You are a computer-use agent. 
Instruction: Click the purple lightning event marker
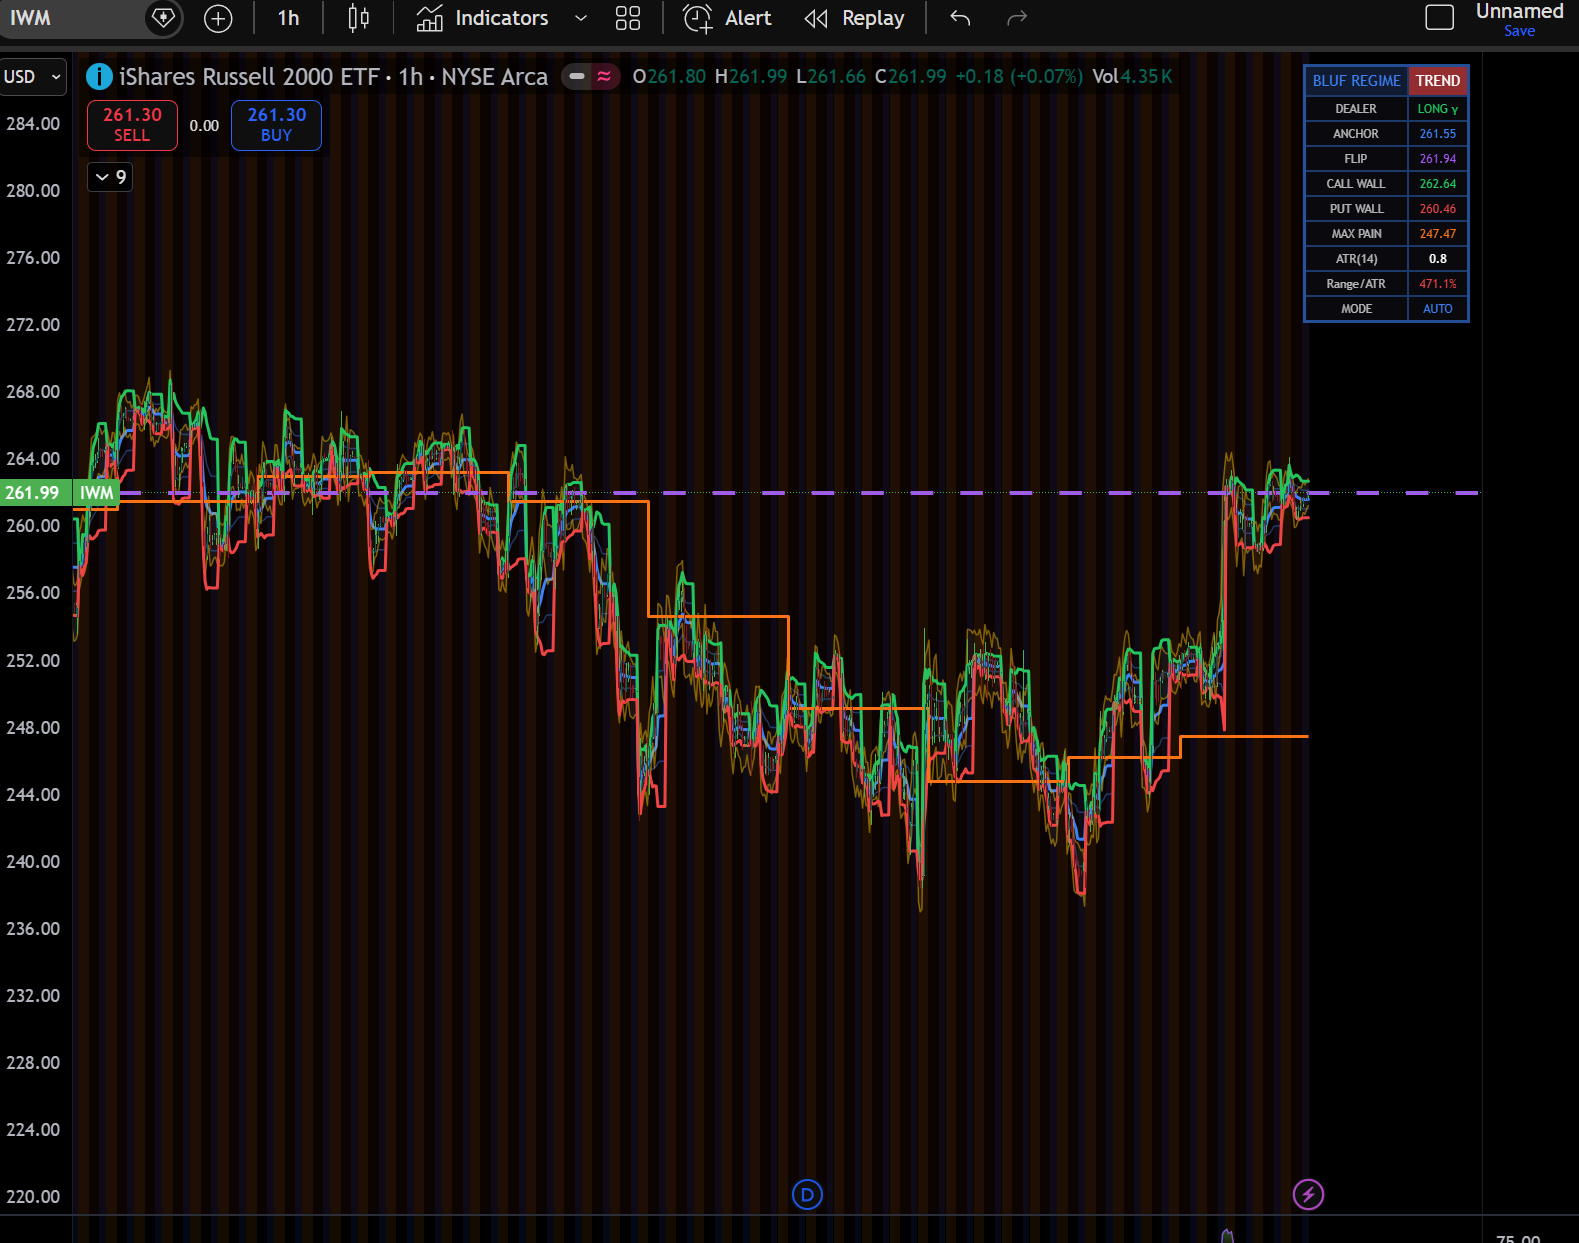[x=1308, y=1194]
